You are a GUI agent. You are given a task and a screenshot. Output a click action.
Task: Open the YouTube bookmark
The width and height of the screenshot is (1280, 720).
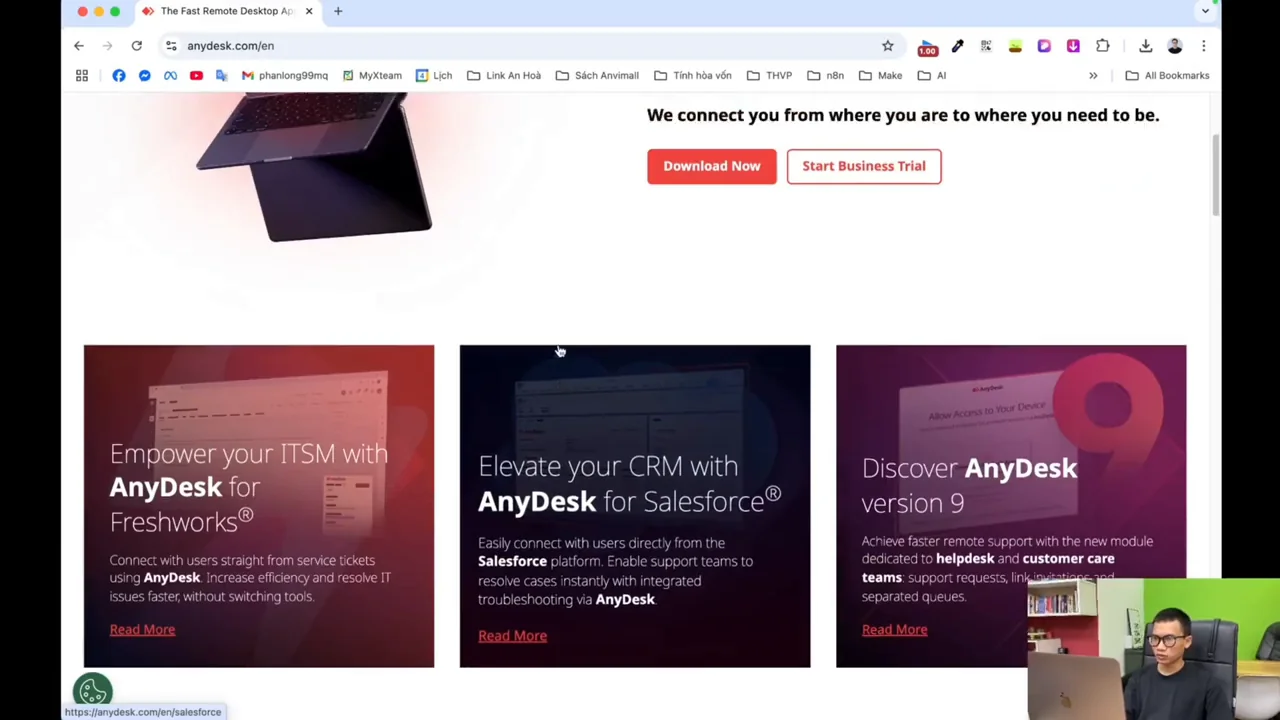pyautogui.click(x=196, y=75)
